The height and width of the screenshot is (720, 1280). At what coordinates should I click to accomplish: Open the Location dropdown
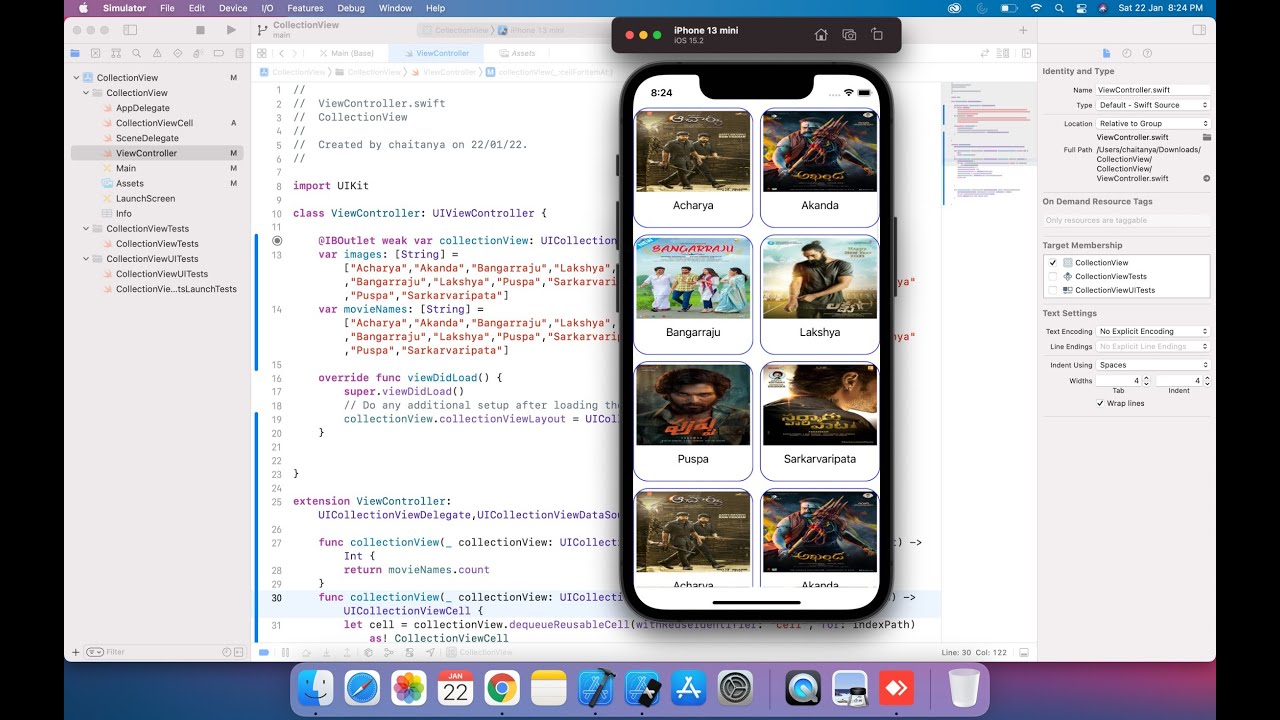[1153, 124]
